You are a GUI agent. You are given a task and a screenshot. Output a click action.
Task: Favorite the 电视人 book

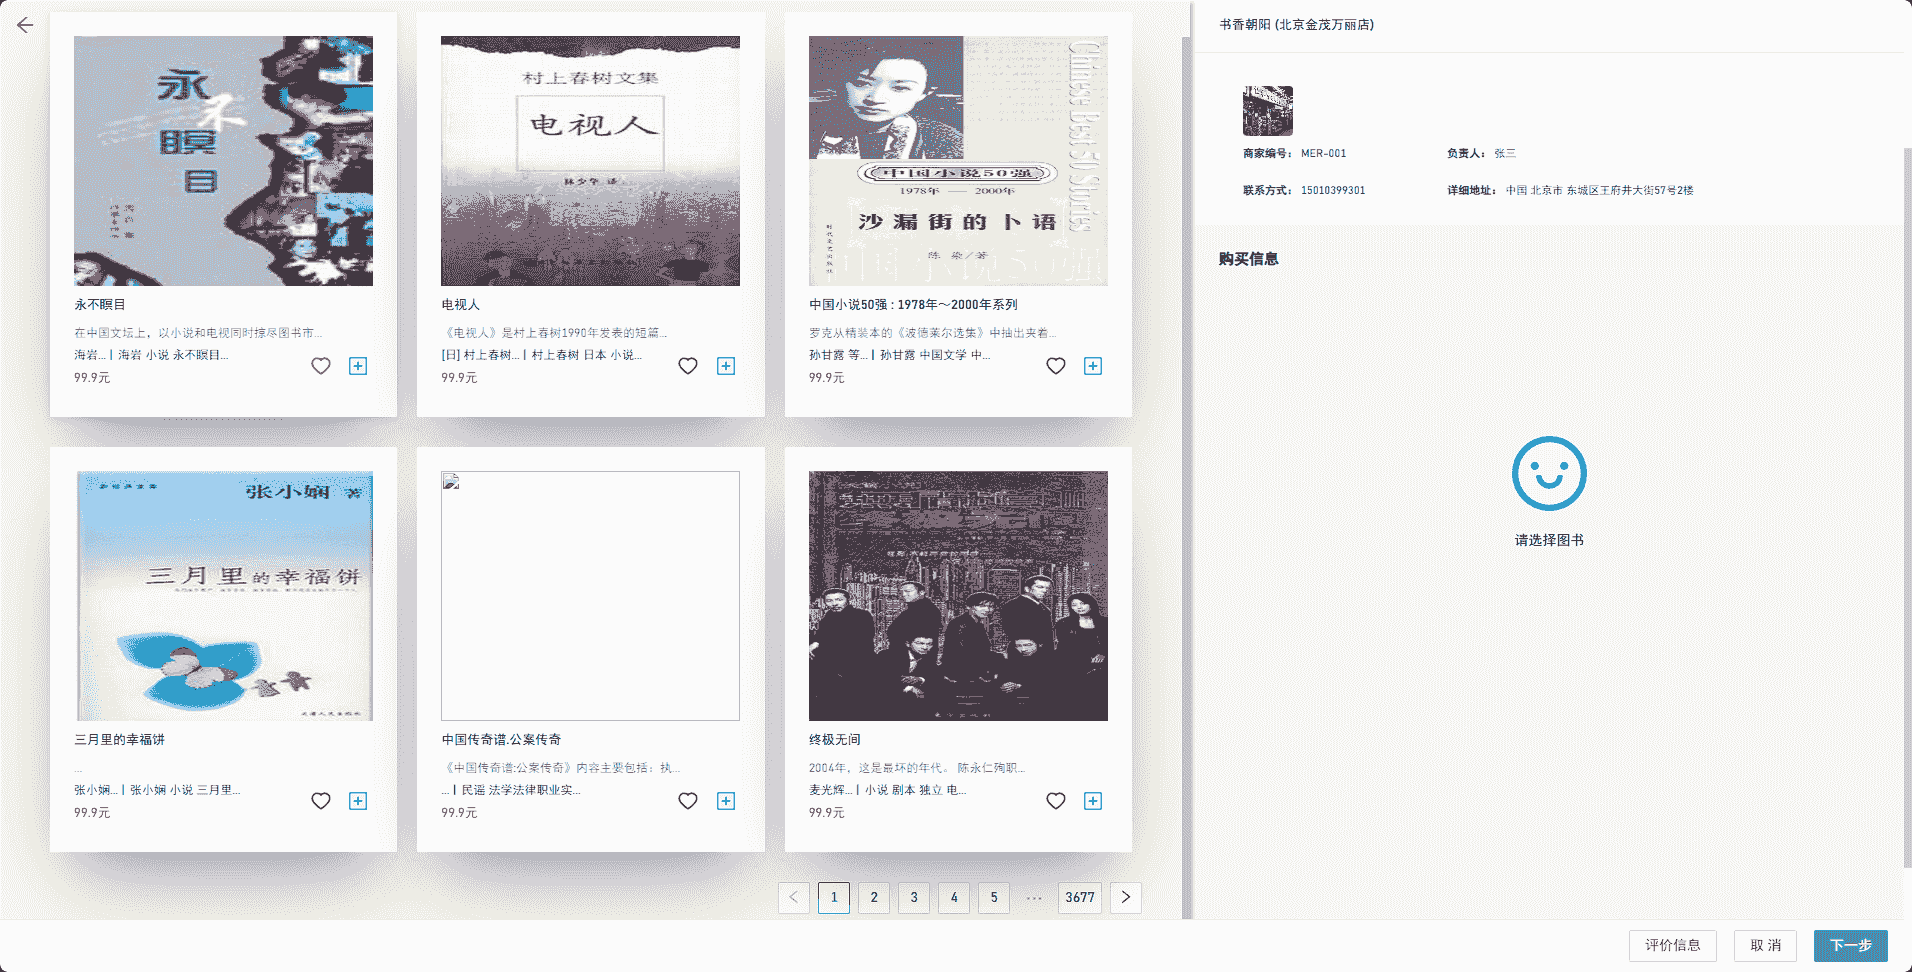[x=688, y=366]
